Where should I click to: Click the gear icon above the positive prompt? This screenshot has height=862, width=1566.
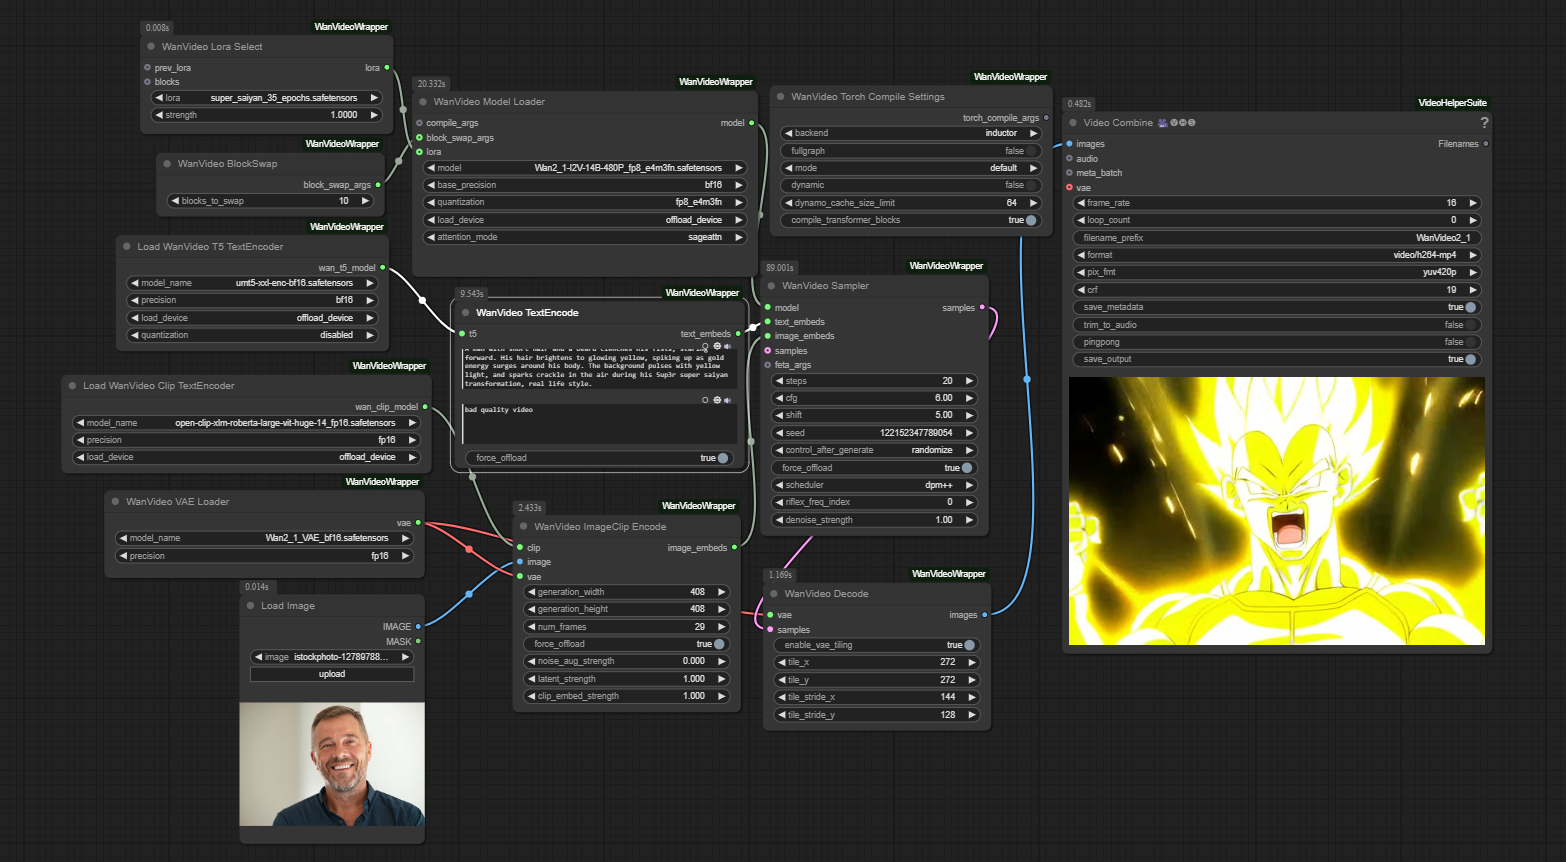click(x=716, y=346)
